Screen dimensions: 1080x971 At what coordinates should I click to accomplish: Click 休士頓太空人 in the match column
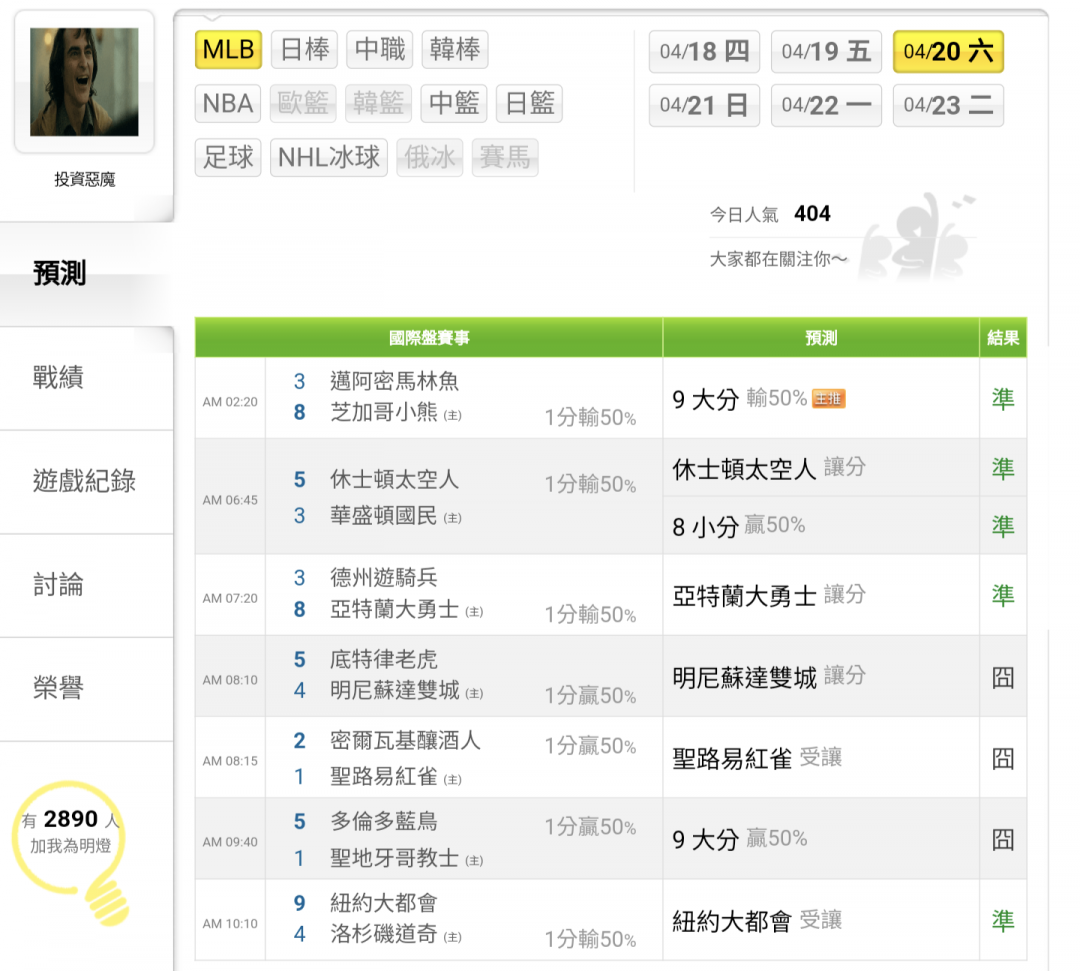pyautogui.click(x=394, y=479)
